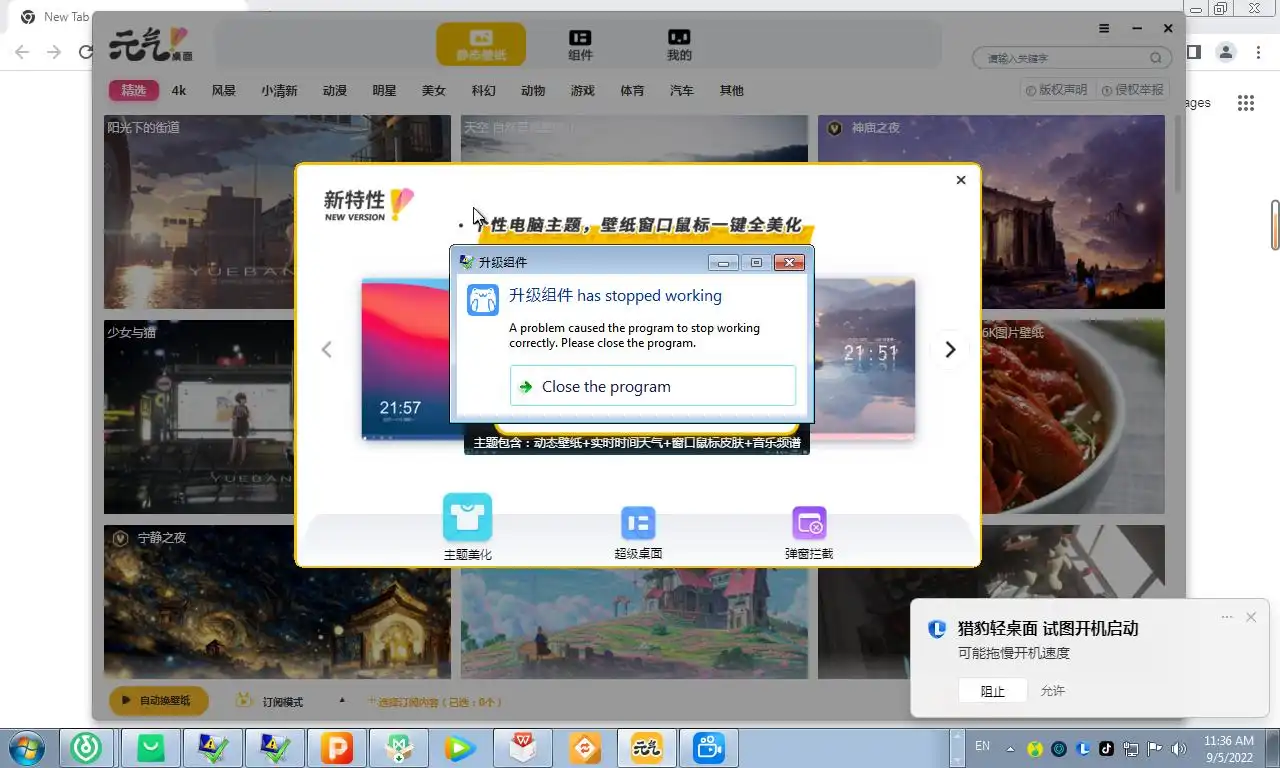This screenshot has height=768, width=1280.
Task: Click the TikTok tray icon
Action: (1106, 748)
